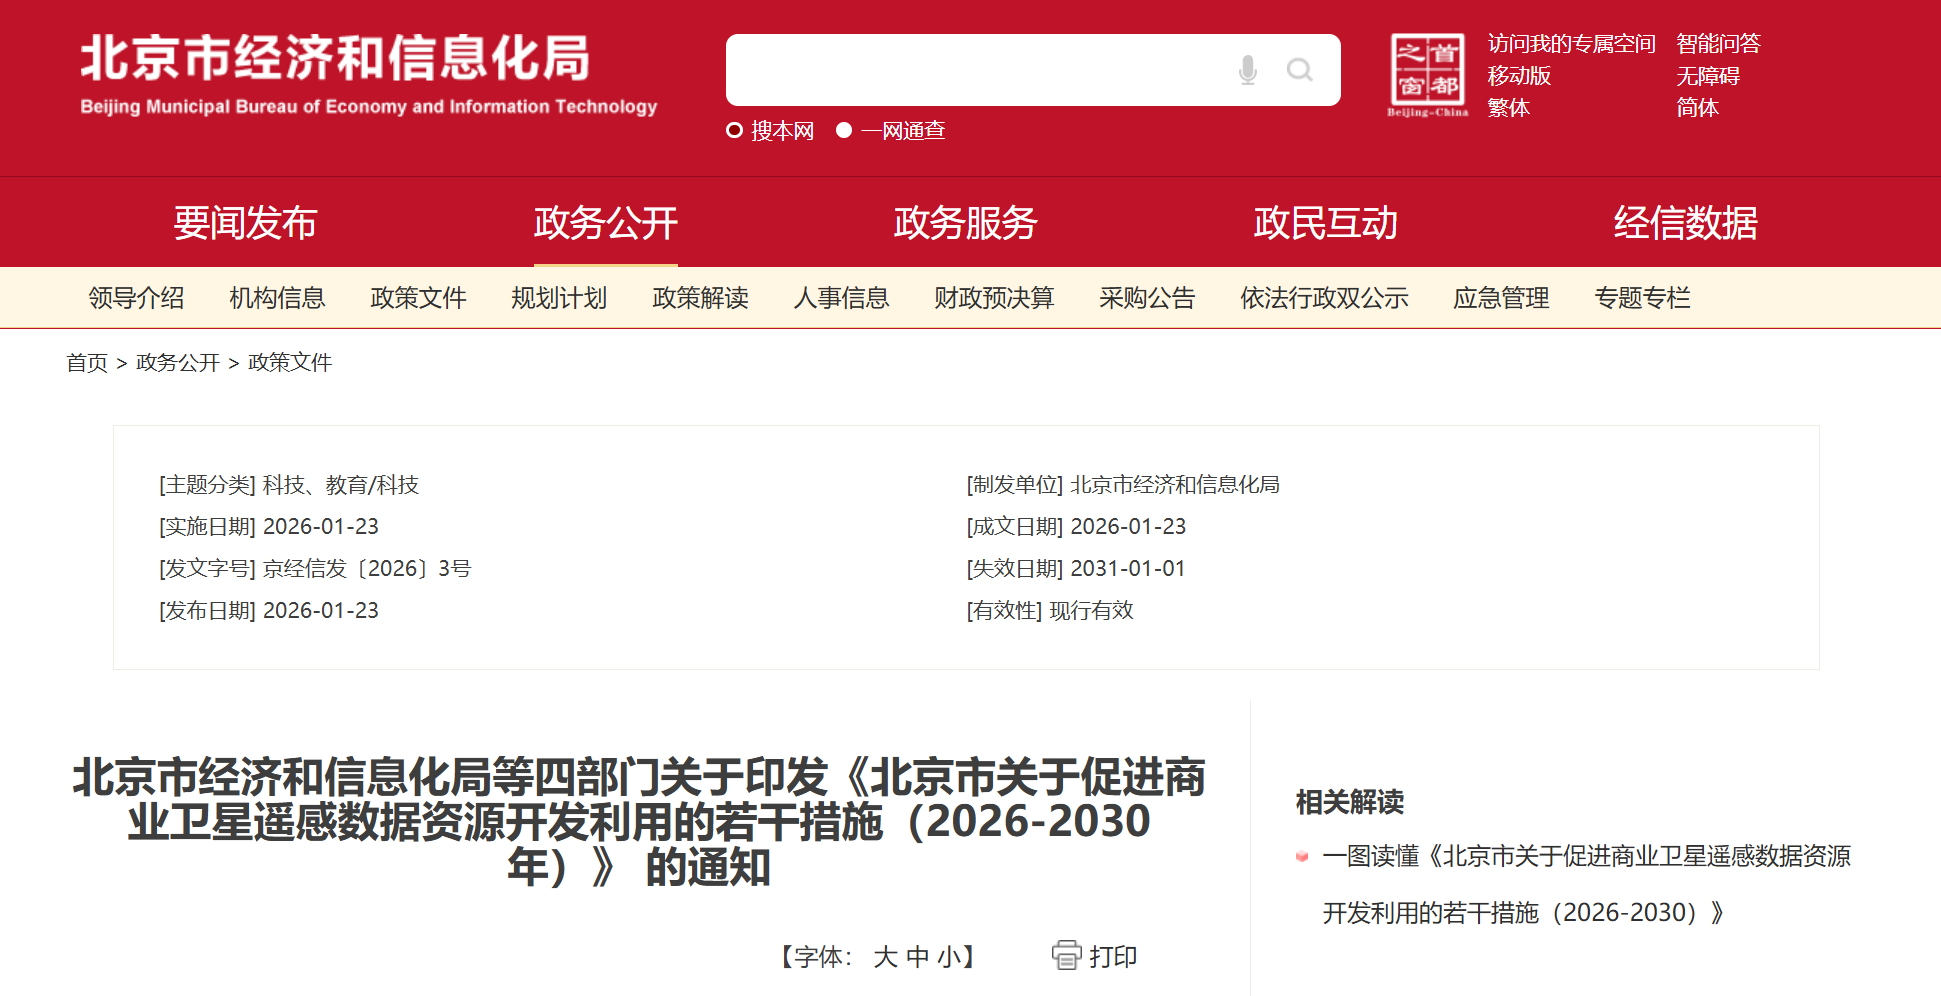Click into the search input field
The width and height of the screenshot is (1941, 996).
[x=975, y=70]
